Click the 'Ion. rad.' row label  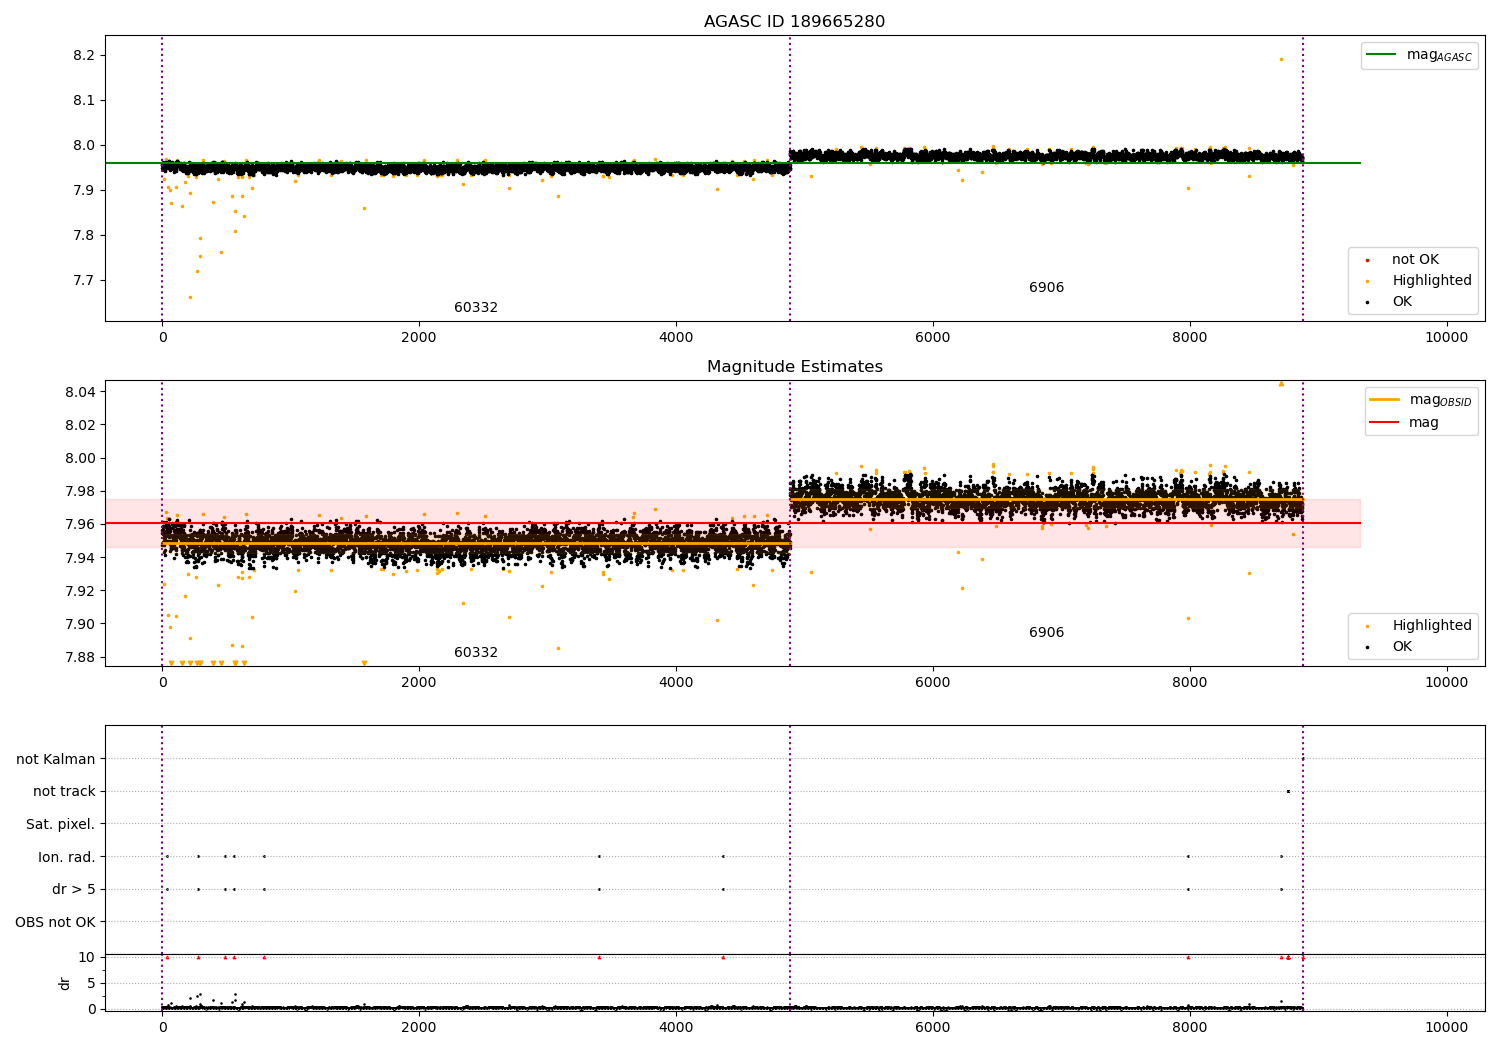[67, 857]
